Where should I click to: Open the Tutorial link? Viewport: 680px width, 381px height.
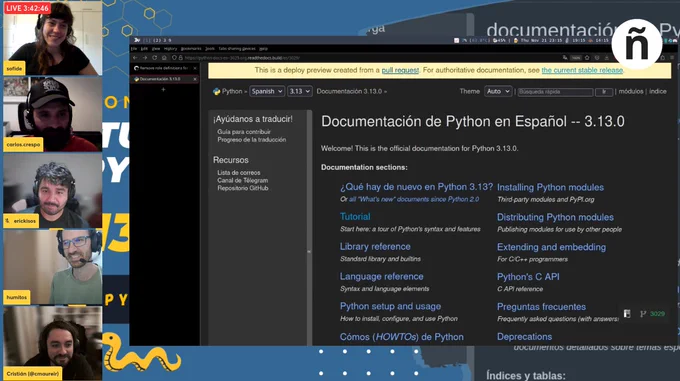coord(355,217)
